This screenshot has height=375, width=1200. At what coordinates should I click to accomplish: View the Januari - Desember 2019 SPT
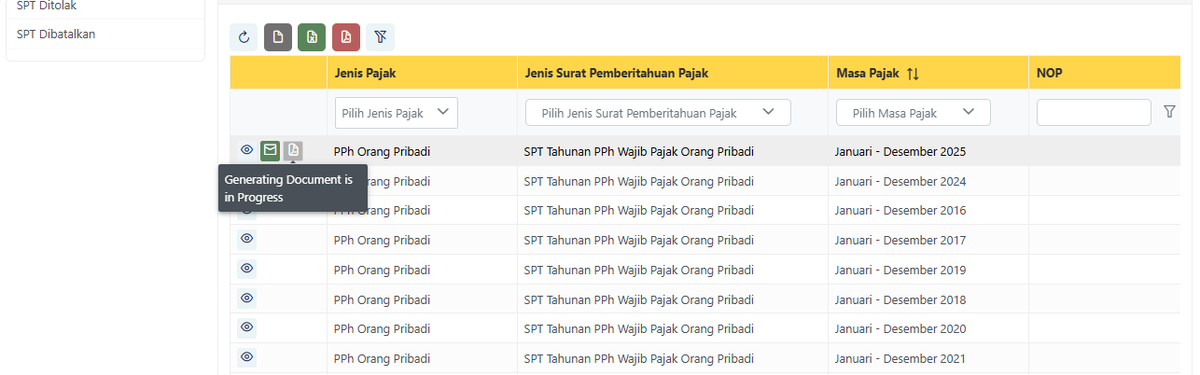[247, 268]
